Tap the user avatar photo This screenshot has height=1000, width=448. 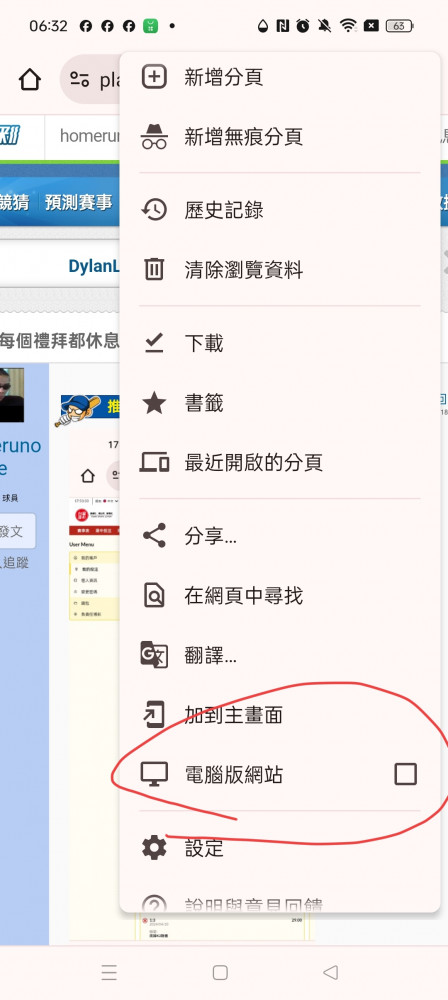(x=11, y=395)
